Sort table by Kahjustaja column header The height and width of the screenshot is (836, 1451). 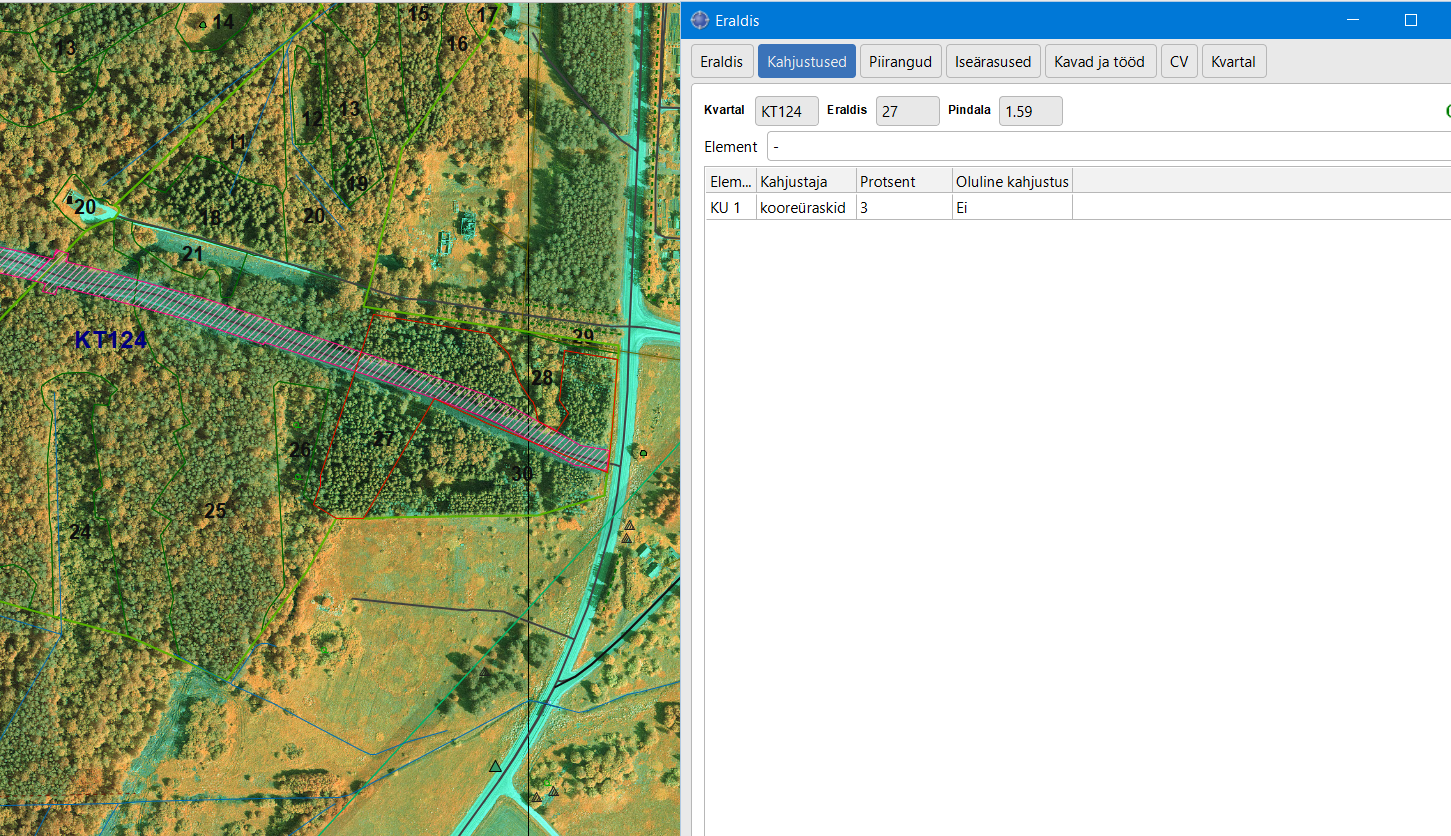pyautogui.click(x=805, y=181)
